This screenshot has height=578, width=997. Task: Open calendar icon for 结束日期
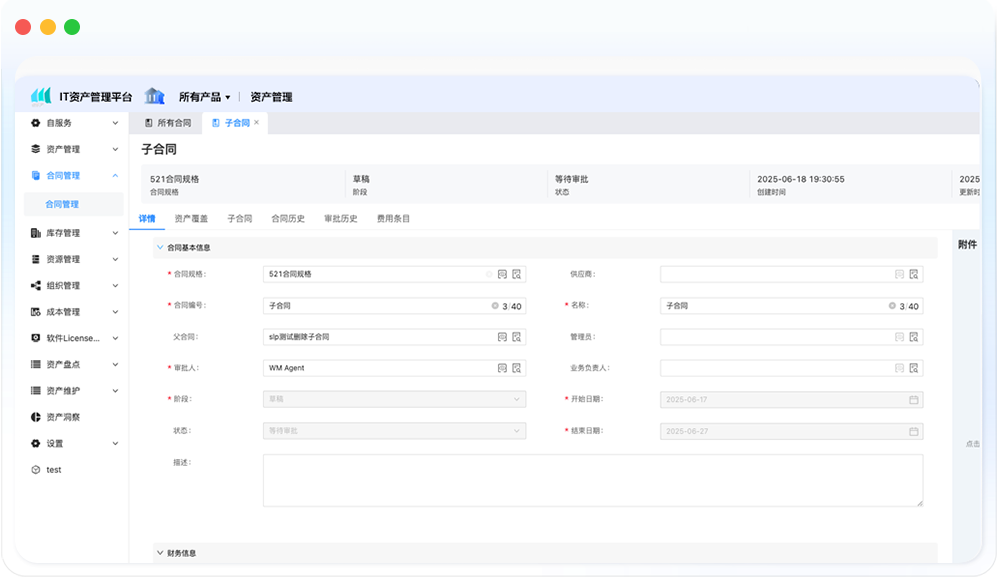pyautogui.click(x=913, y=432)
